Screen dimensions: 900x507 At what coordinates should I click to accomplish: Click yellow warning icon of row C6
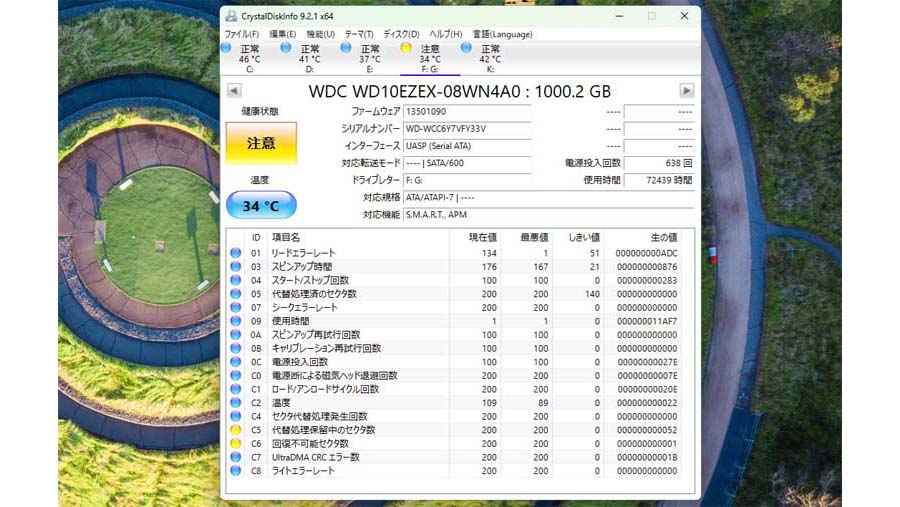[x=235, y=443]
